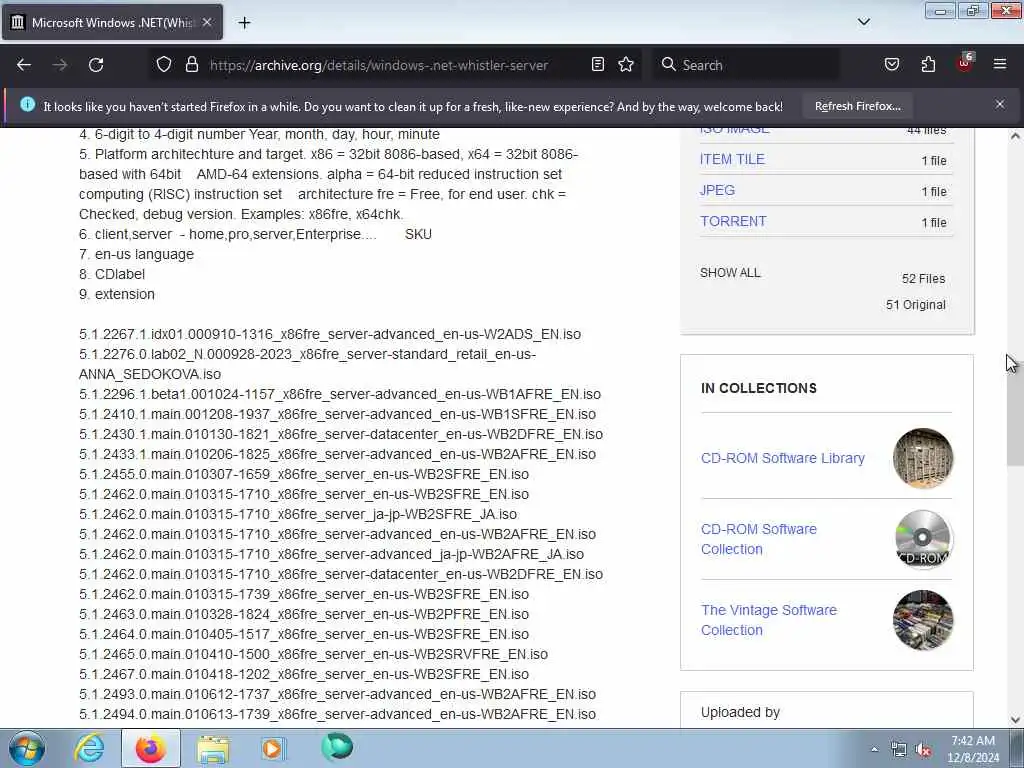List all tabs dropdown arrow
Screen dimensions: 1024x768
[863, 22]
